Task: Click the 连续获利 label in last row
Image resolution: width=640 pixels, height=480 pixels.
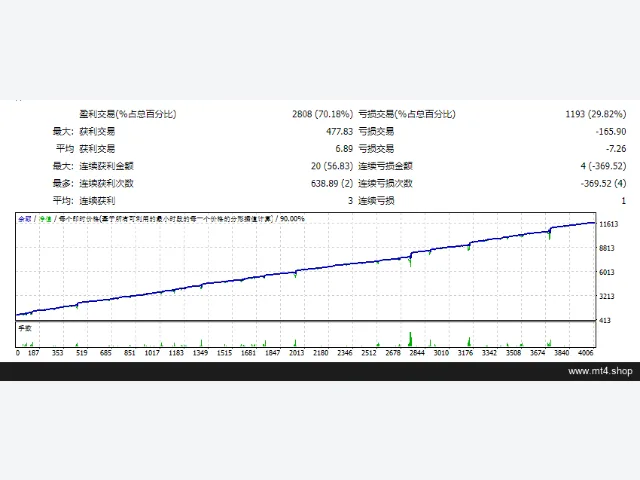Action: pos(97,201)
